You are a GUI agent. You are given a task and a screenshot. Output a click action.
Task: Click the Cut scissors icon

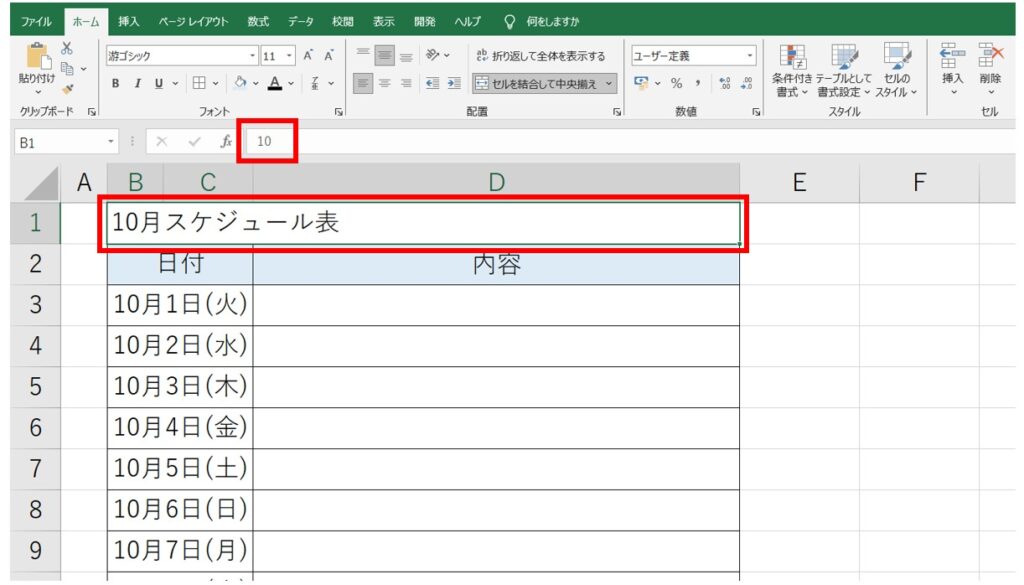67,48
